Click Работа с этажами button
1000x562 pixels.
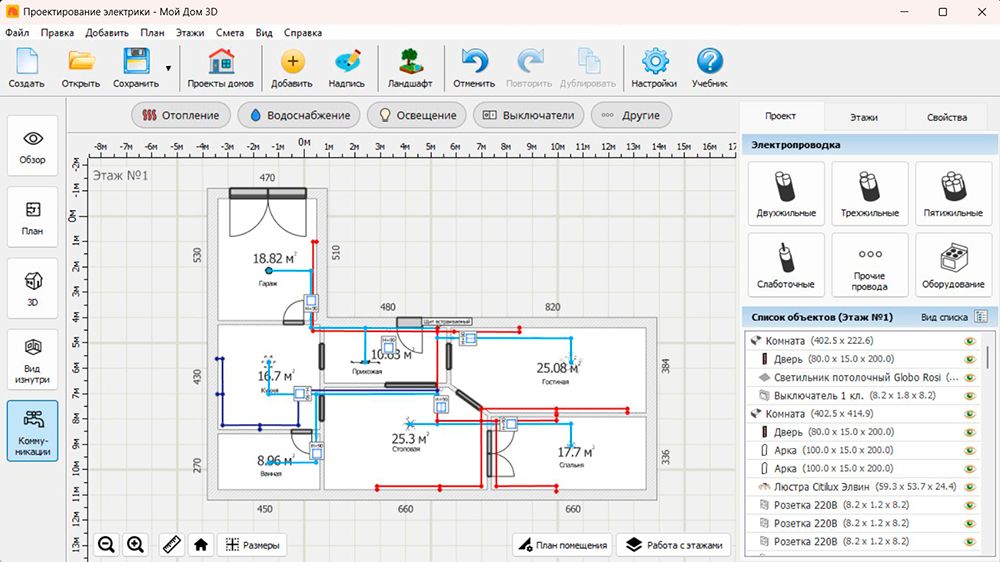pyautogui.click(x=675, y=545)
